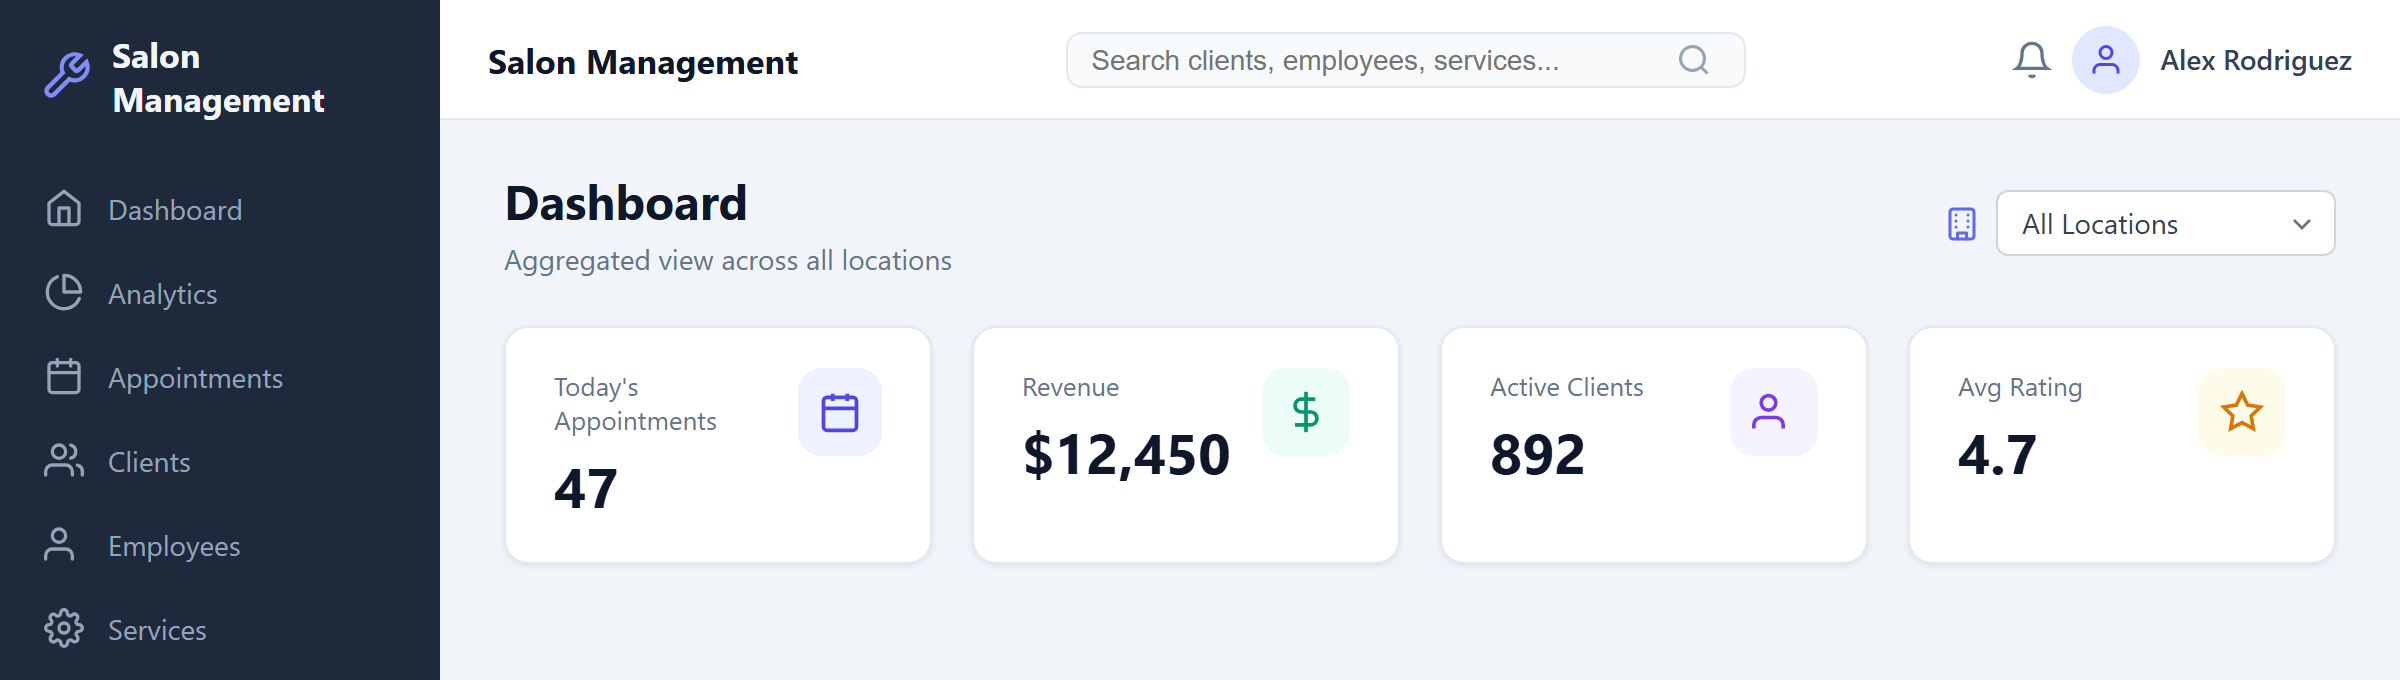This screenshot has height=680, width=2400.
Task: Open notifications via the bell icon
Action: [2031, 59]
